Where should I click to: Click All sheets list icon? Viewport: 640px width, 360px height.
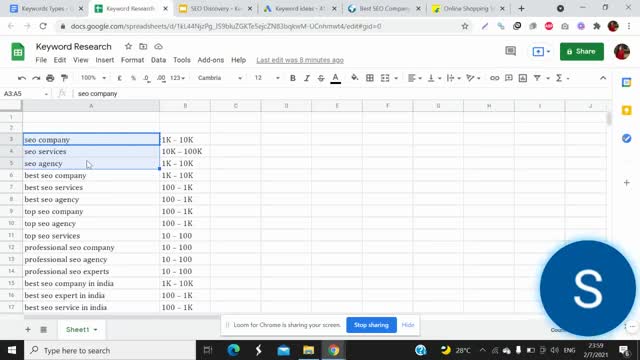(x=44, y=329)
